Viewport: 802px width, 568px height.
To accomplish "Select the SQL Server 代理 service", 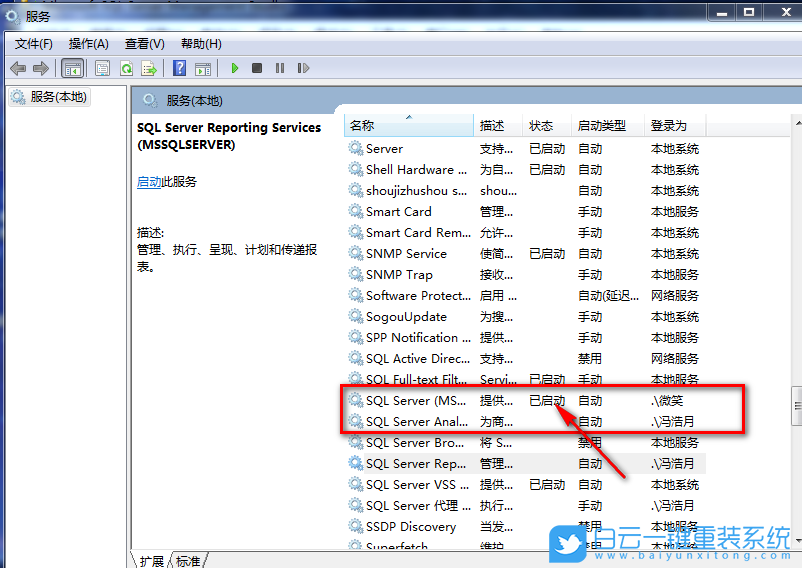I will coord(525,505).
